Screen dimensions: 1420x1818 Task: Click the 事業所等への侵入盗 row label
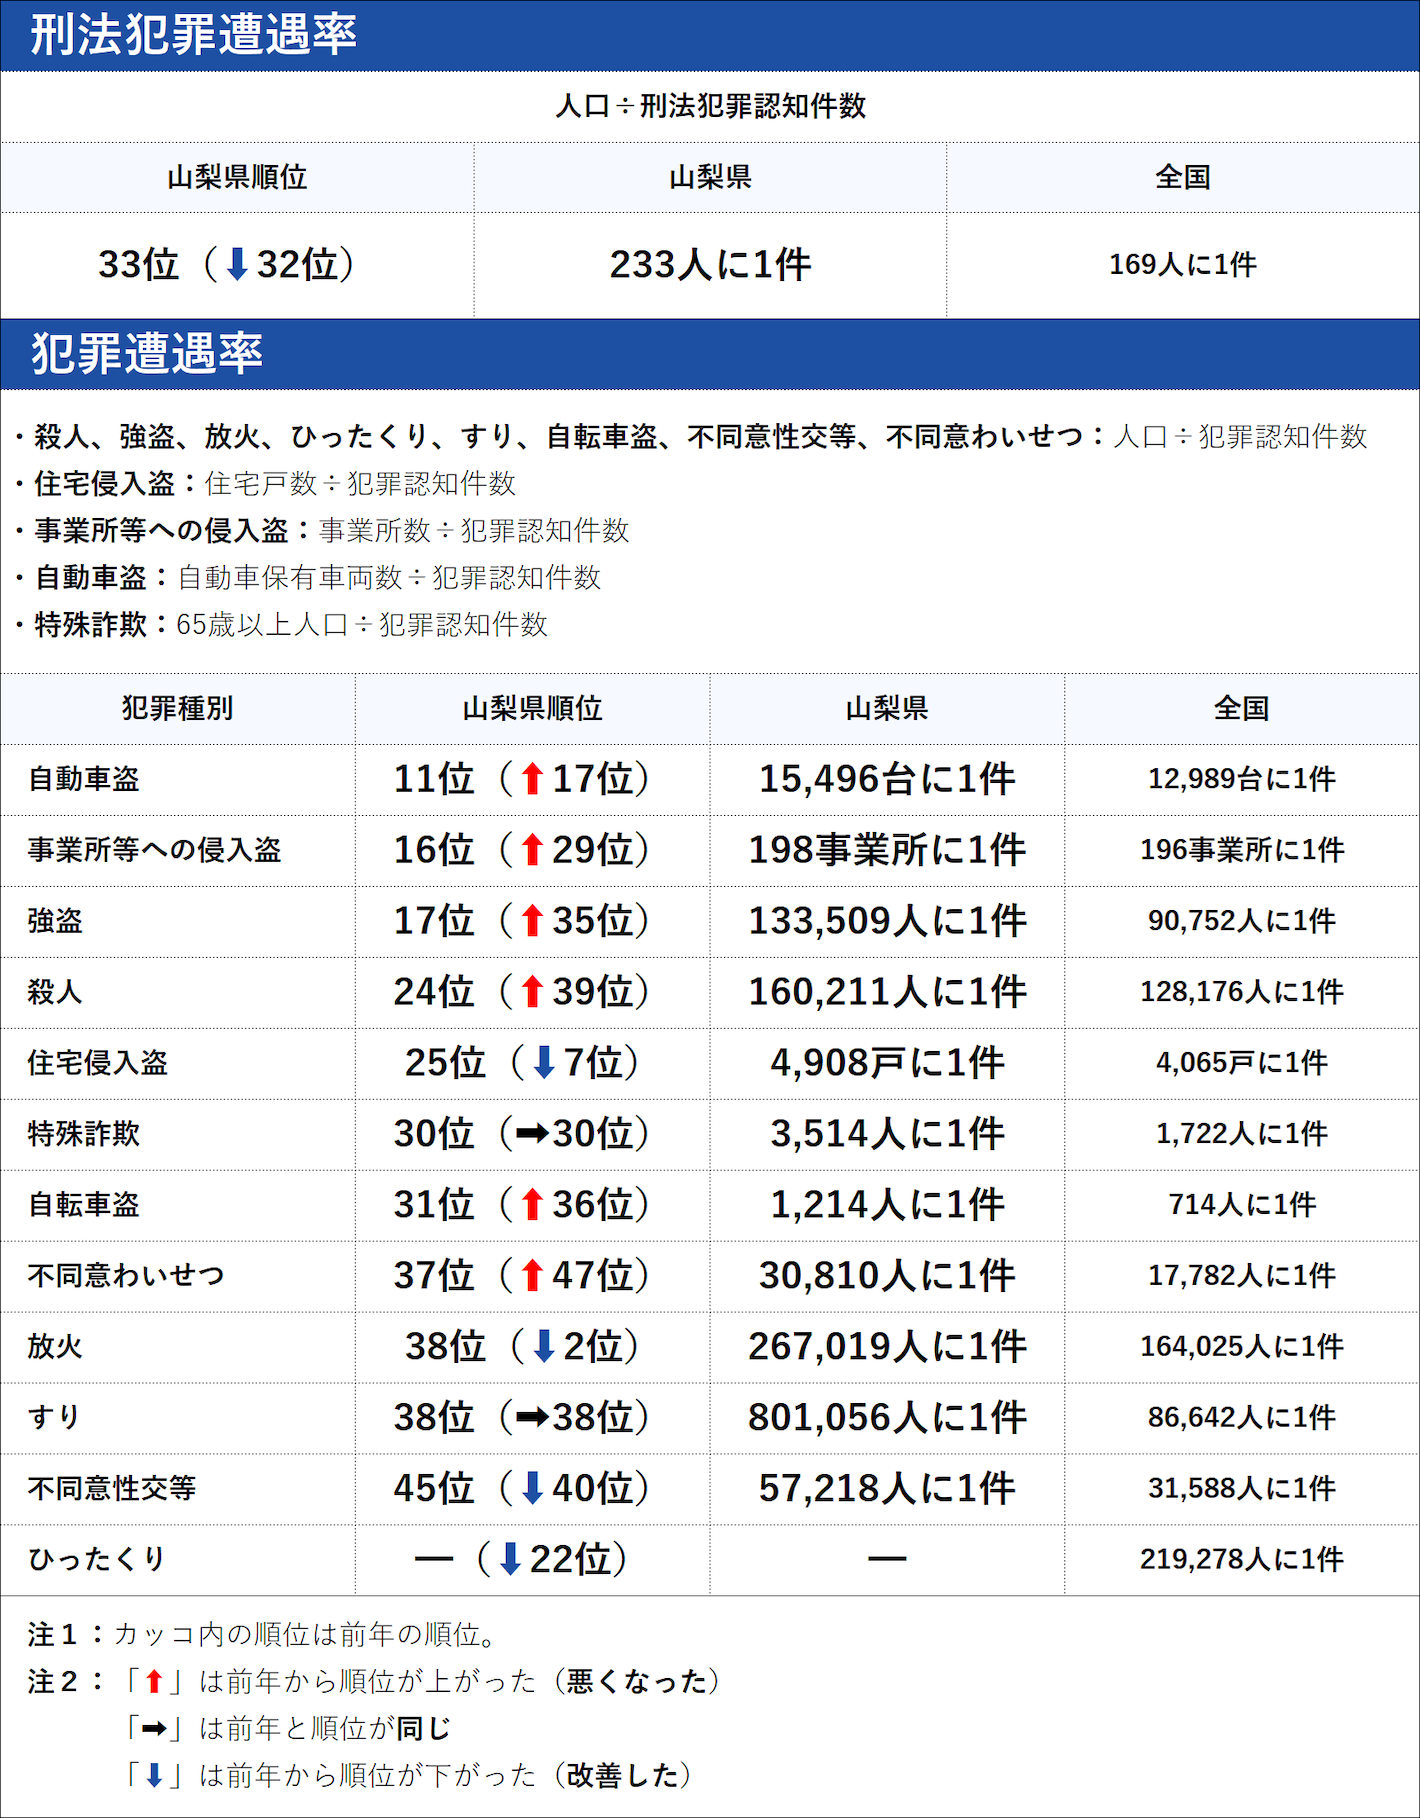click(155, 850)
